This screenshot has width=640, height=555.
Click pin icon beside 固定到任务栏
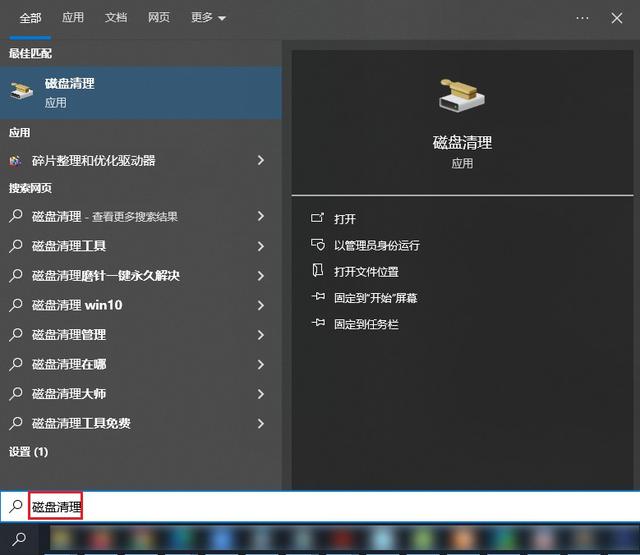pos(318,323)
